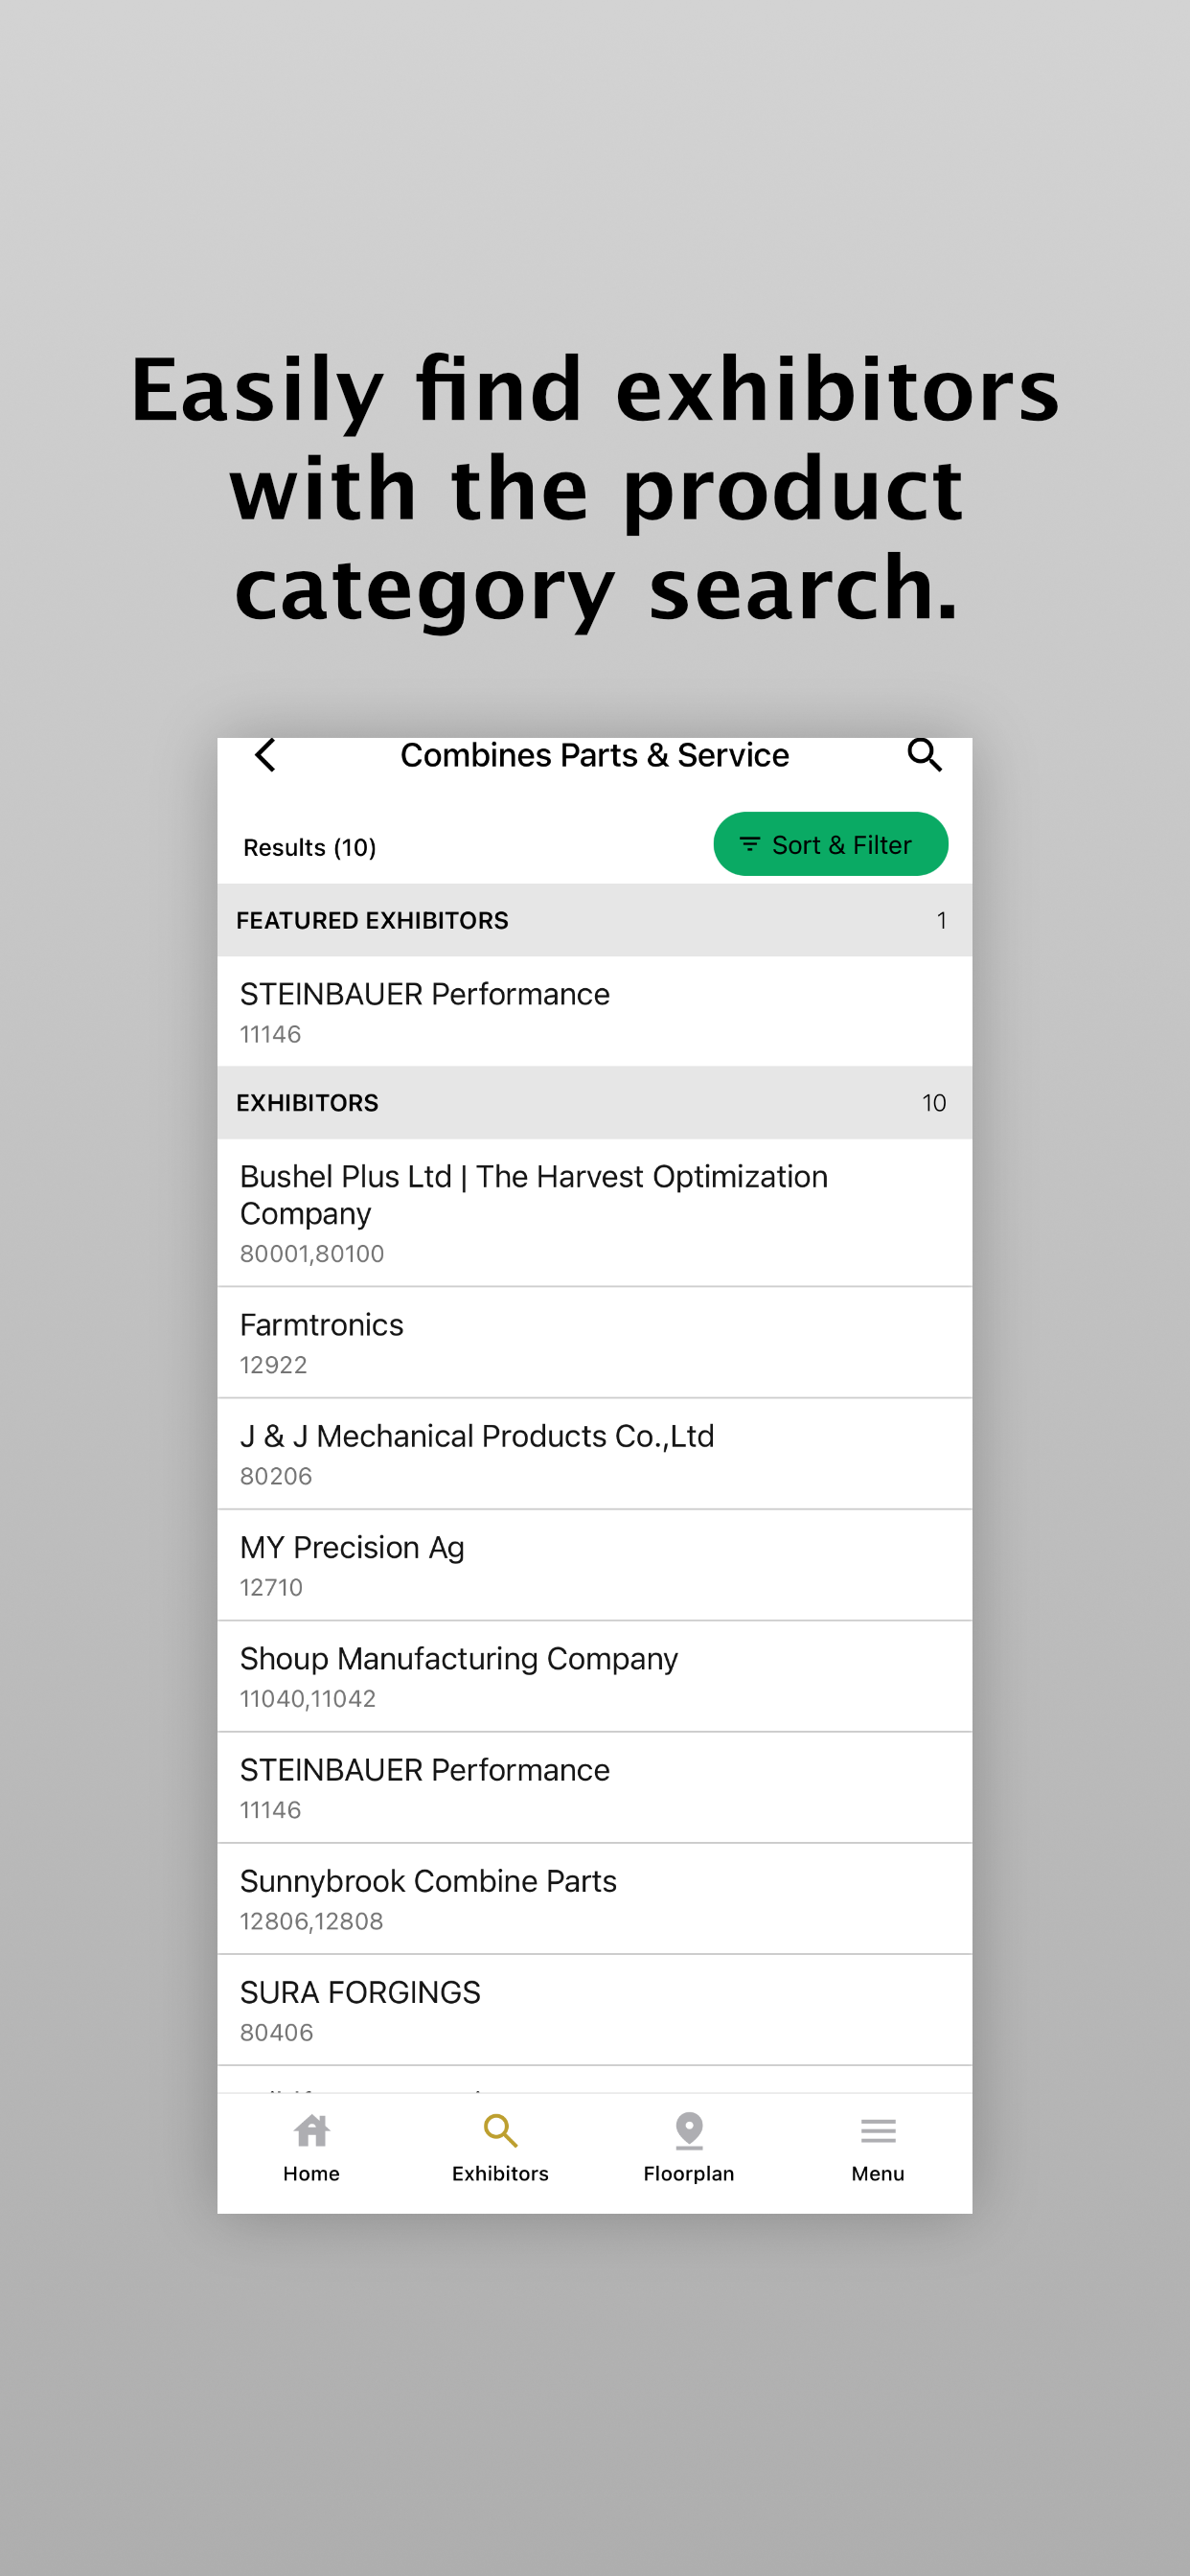Image resolution: width=1190 pixels, height=2576 pixels.
Task: Click the Exhibitors section header
Action: pyautogui.click(x=594, y=1102)
